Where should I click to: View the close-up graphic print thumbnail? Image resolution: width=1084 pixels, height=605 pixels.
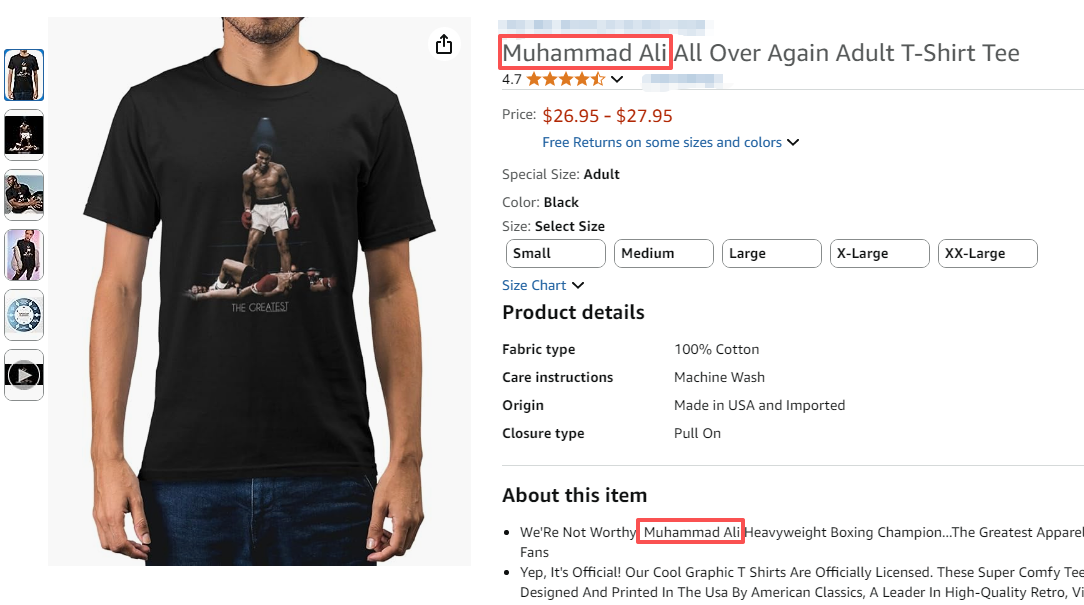24,135
